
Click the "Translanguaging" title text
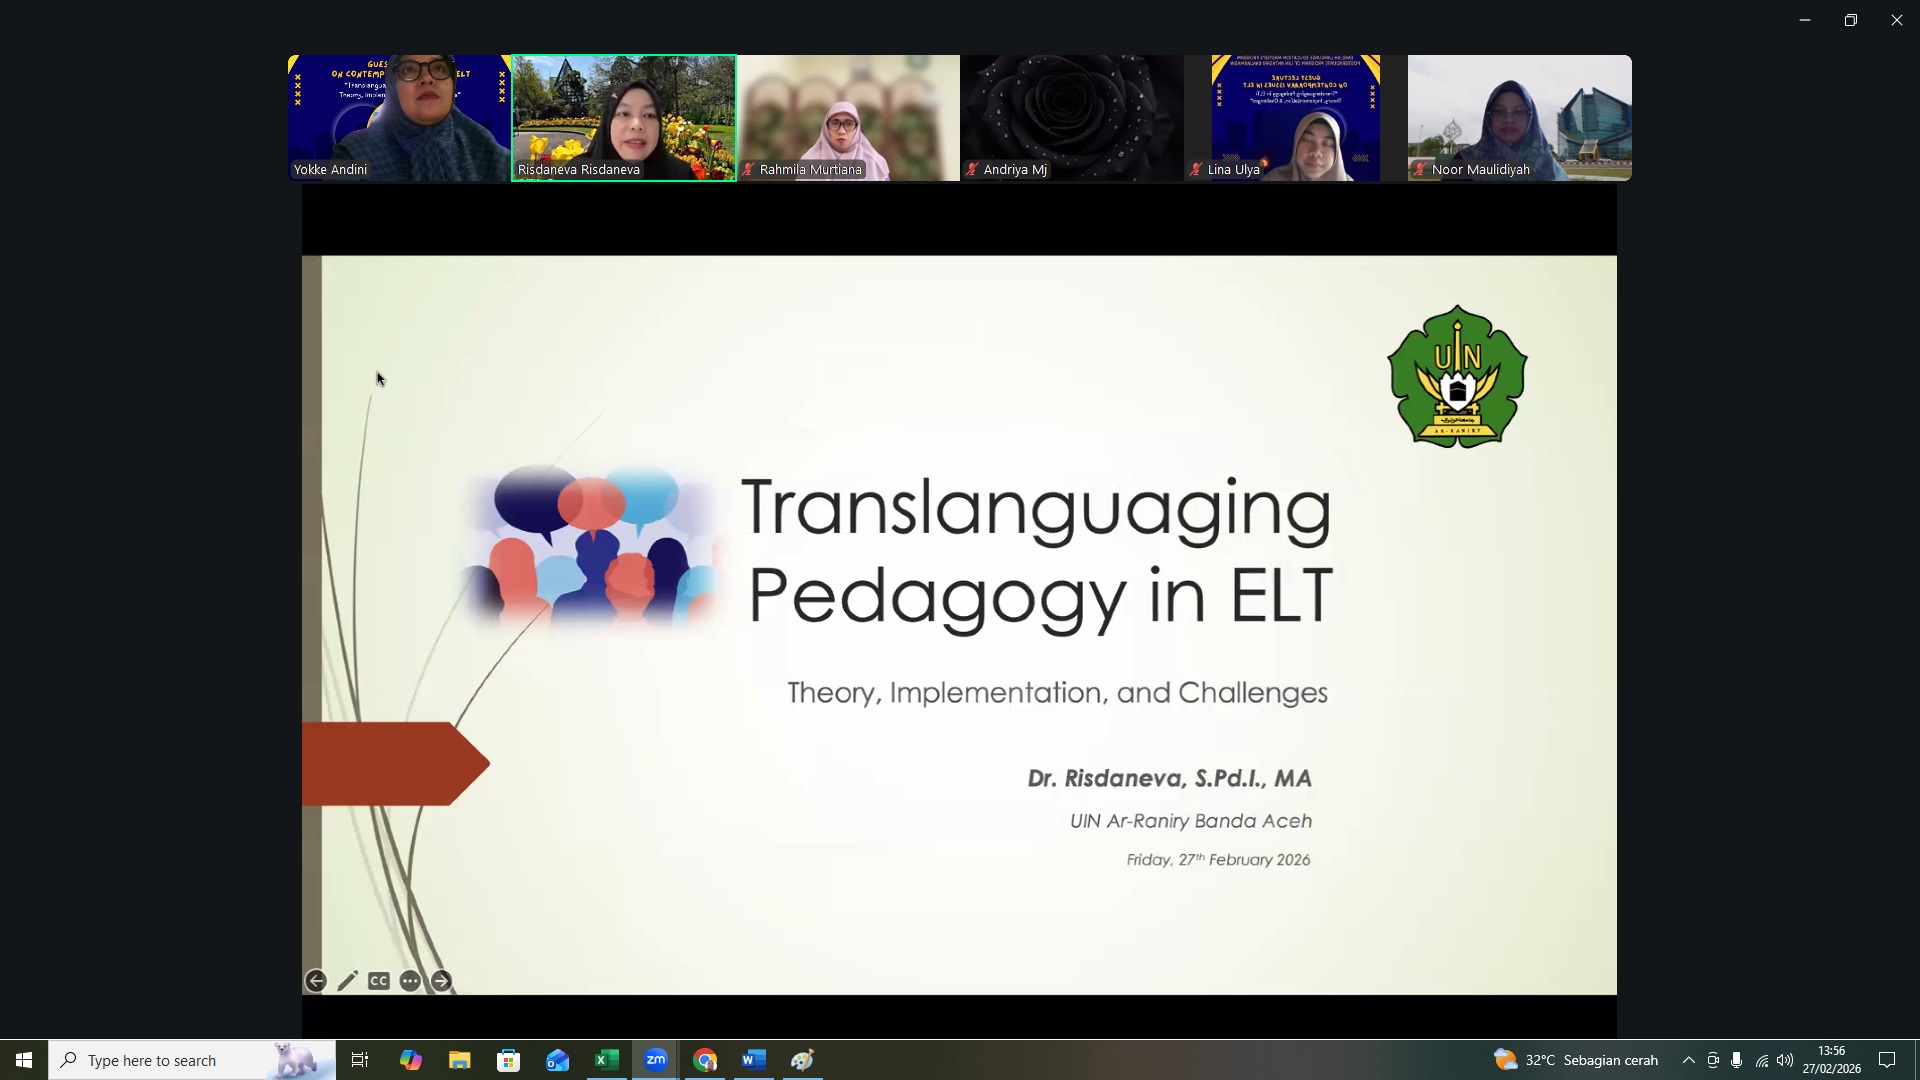[1037, 511]
